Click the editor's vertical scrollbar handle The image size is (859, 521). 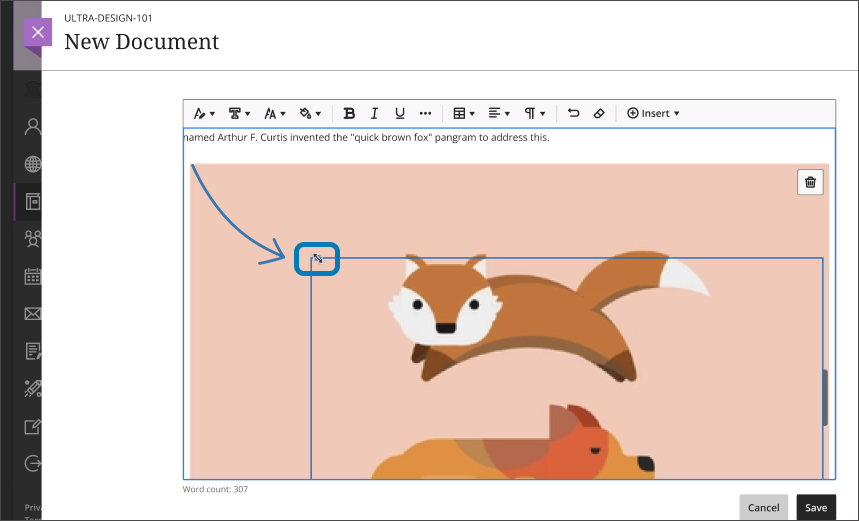tap(825, 397)
